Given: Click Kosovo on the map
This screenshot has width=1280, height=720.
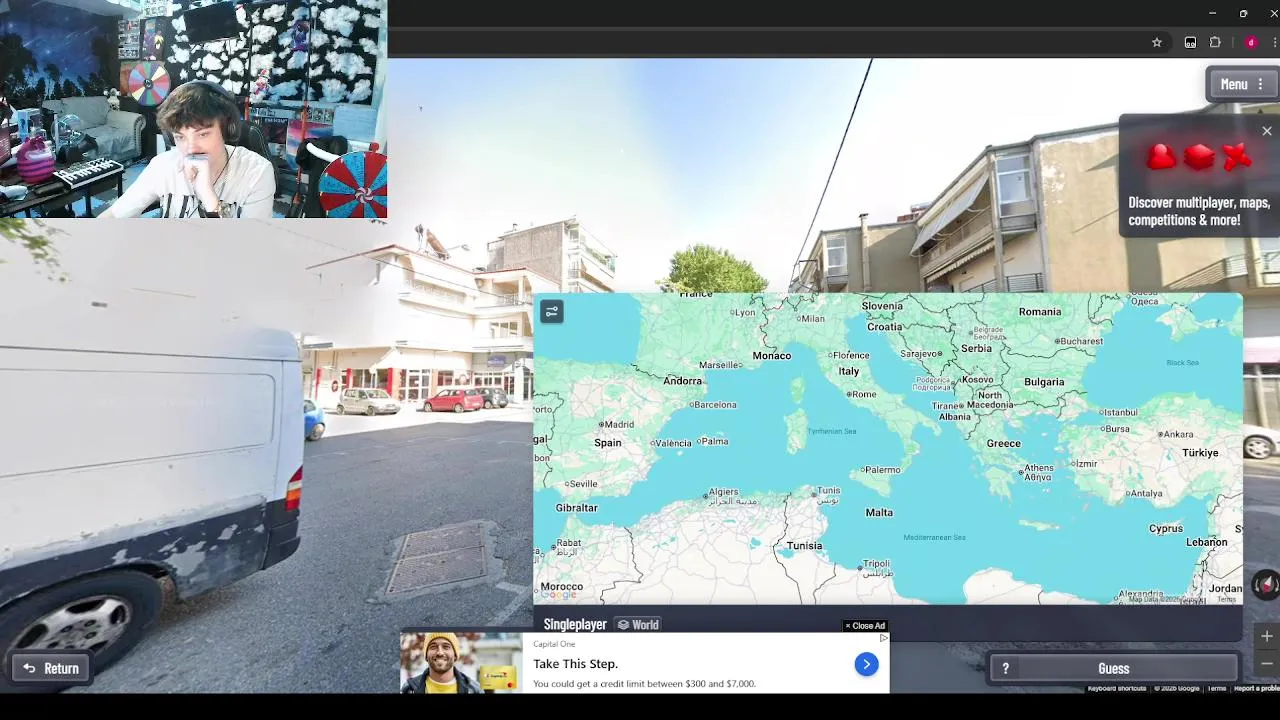Looking at the screenshot, I should (x=977, y=381).
